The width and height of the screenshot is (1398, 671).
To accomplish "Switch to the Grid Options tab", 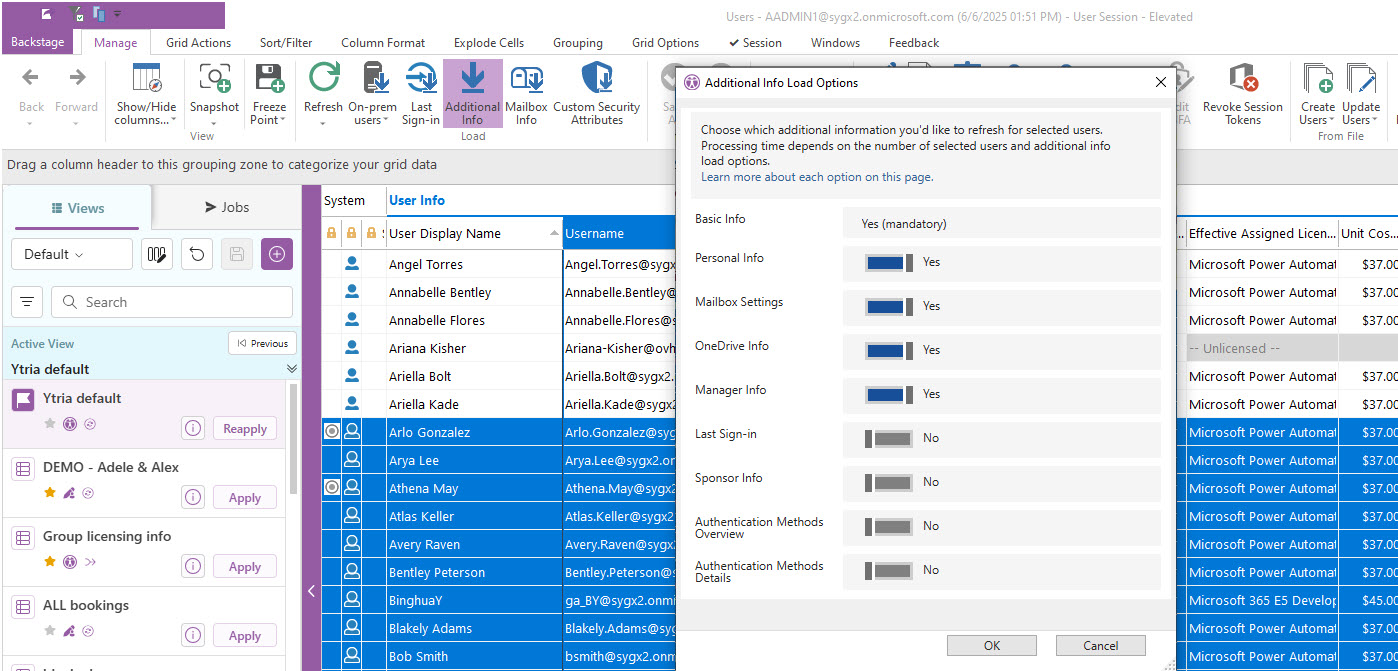I will pyautogui.click(x=665, y=43).
